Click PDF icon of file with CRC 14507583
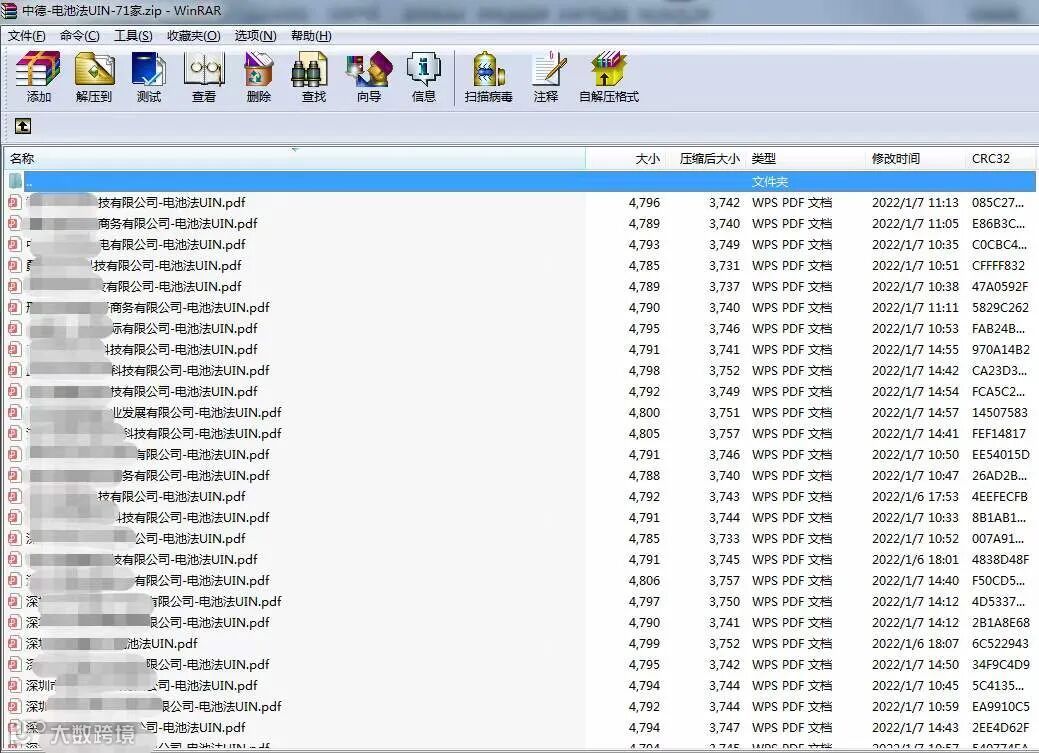 click(14, 413)
